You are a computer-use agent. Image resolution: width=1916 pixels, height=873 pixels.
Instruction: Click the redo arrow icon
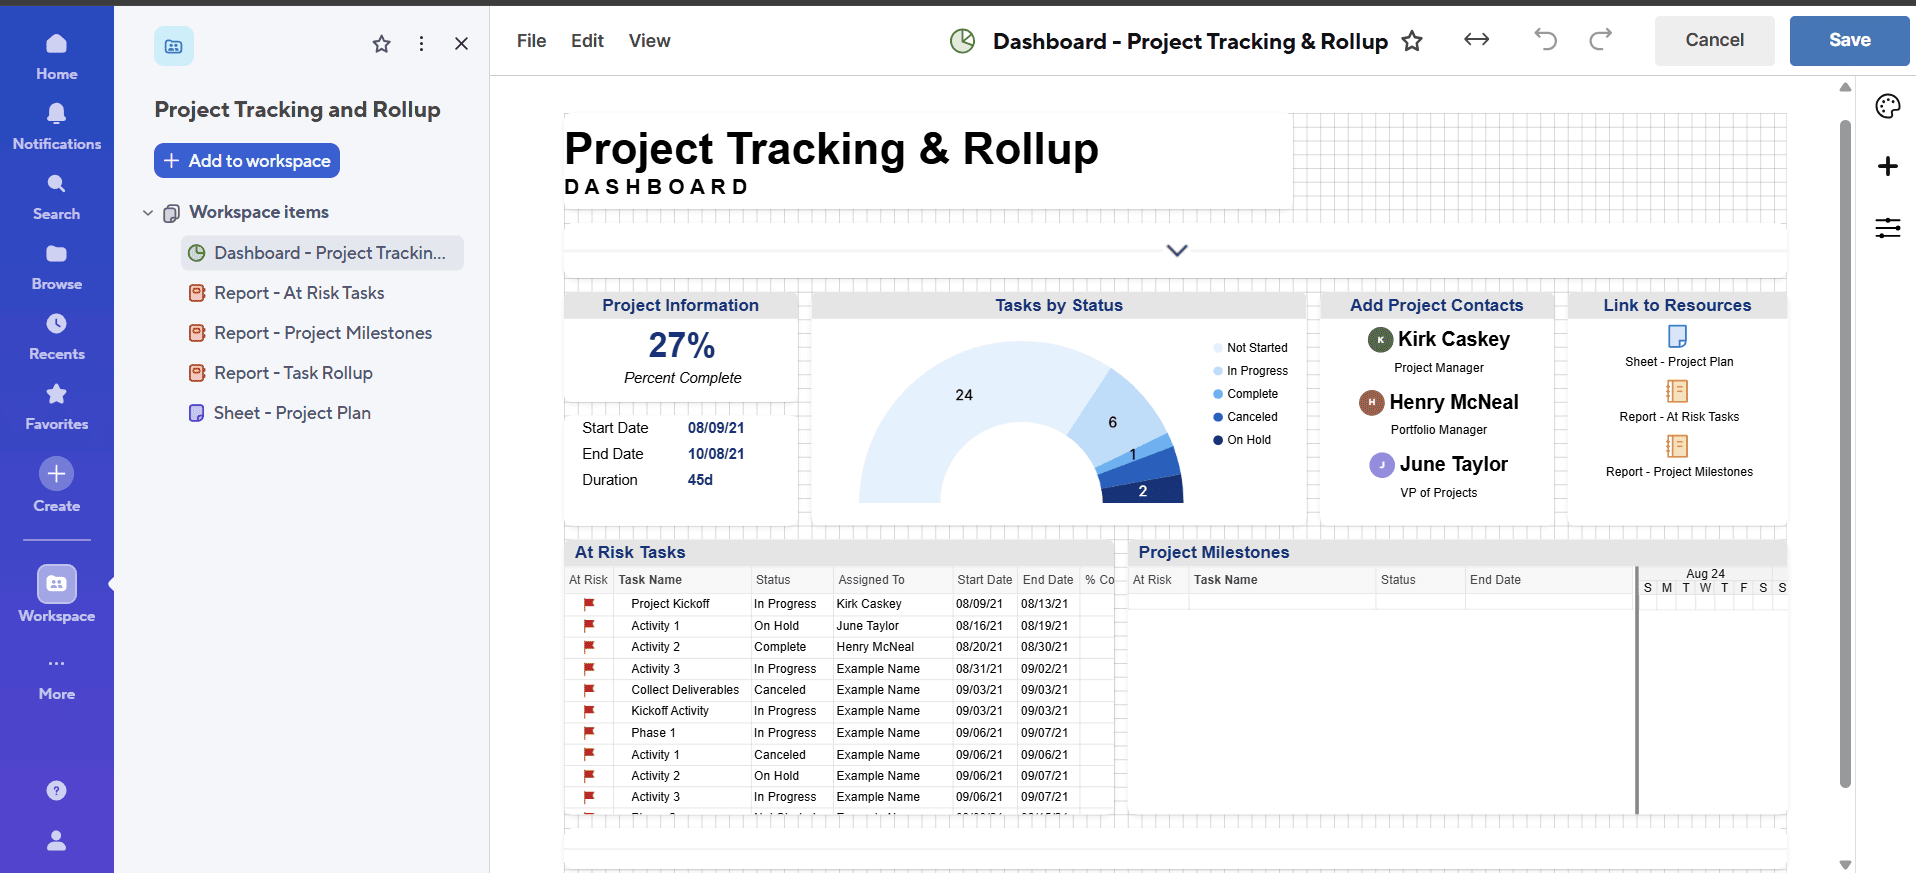(x=1600, y=40)
